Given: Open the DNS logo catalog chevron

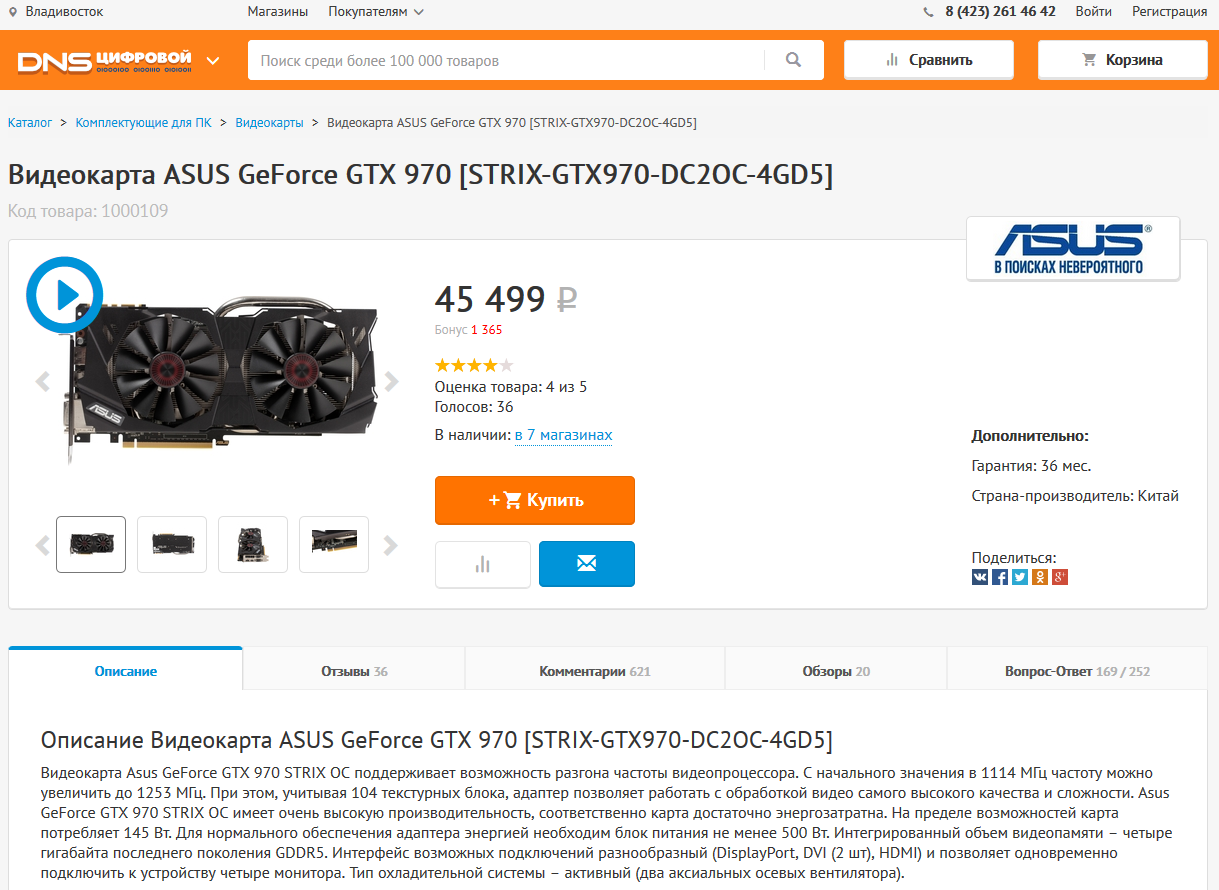Looking at the screenshot, I should pyautogui.click(x=213, y=61).
